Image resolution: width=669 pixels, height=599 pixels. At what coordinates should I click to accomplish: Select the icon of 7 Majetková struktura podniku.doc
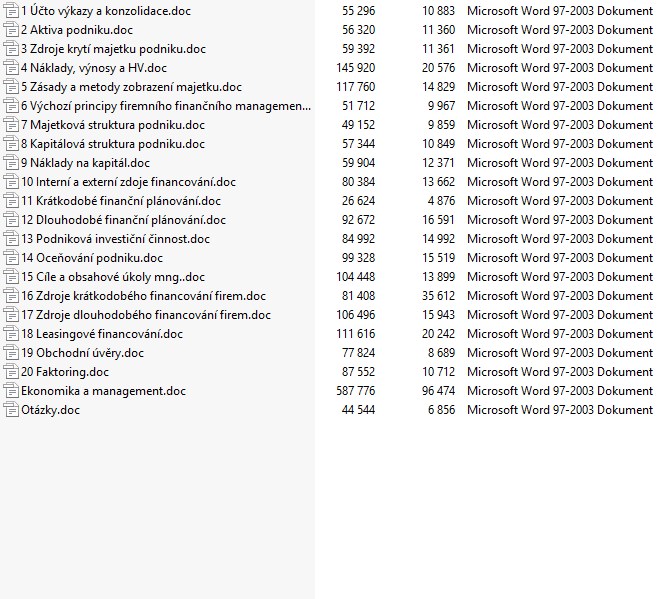pyautogui.click(x=11, y=125)
